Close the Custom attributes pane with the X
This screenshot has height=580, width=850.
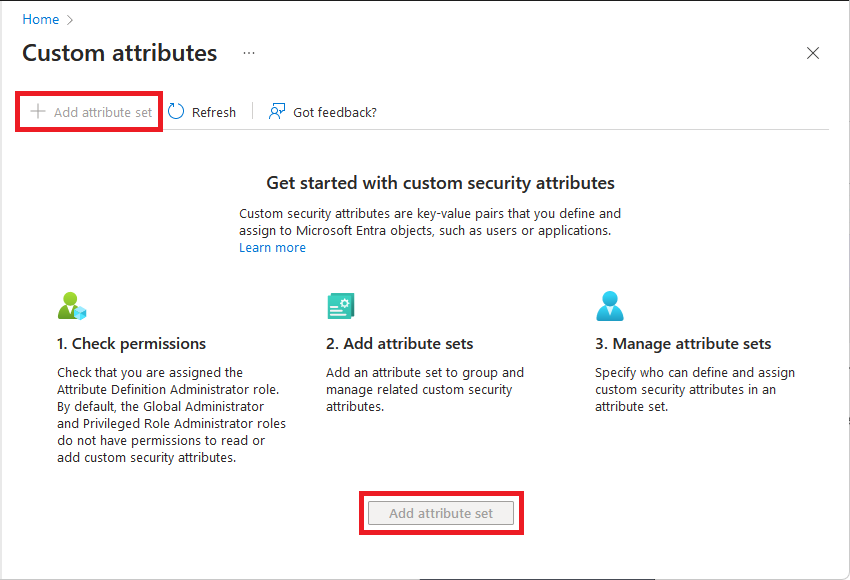point(813,53)
